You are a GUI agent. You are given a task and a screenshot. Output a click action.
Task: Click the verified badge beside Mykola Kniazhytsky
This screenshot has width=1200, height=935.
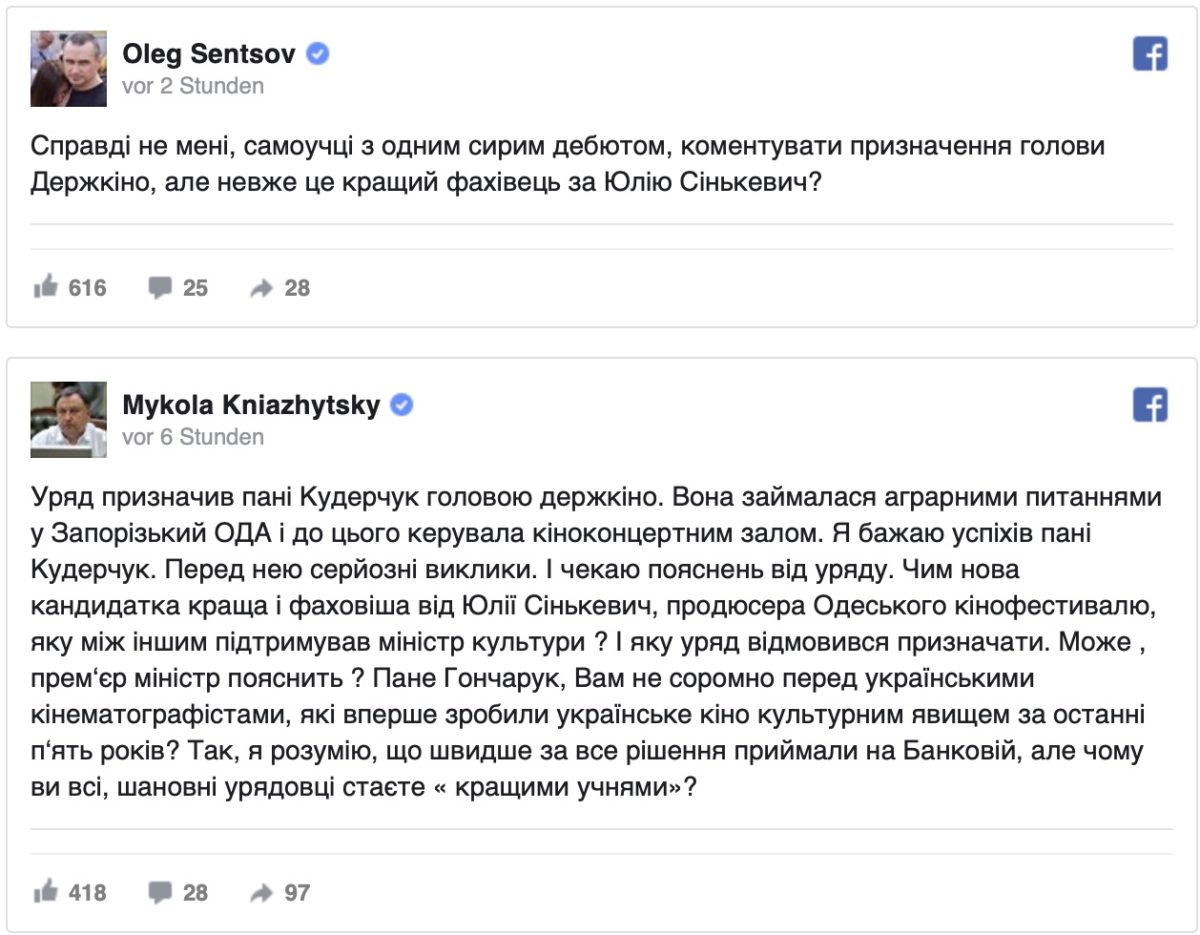pyautogui.click(x=401, y=405)
